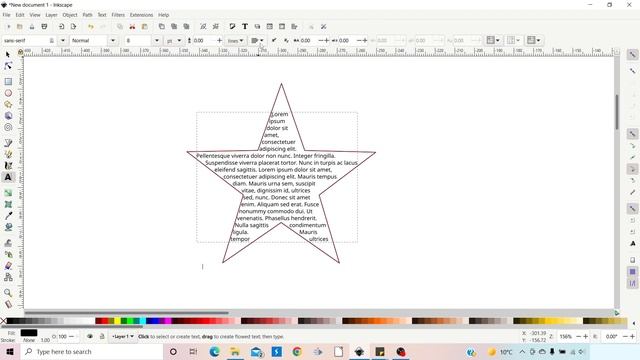
Task: Toggle guide lock at ruler corner
Action: (20, 52)
